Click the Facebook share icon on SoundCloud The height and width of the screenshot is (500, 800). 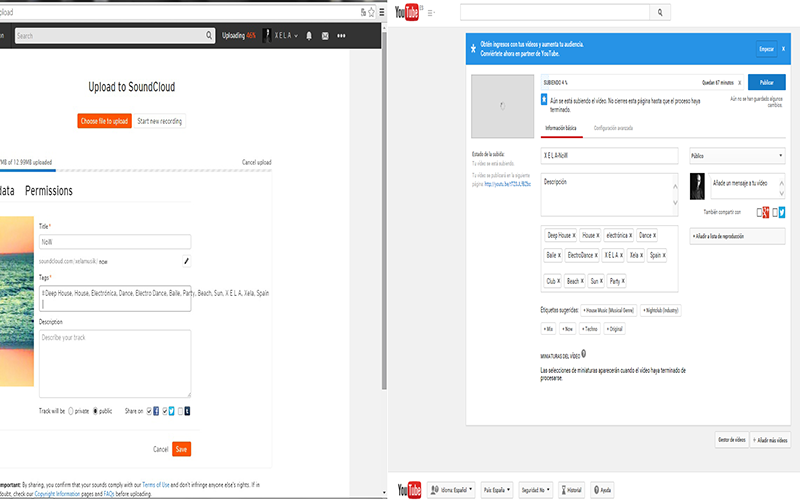(156, 411)
